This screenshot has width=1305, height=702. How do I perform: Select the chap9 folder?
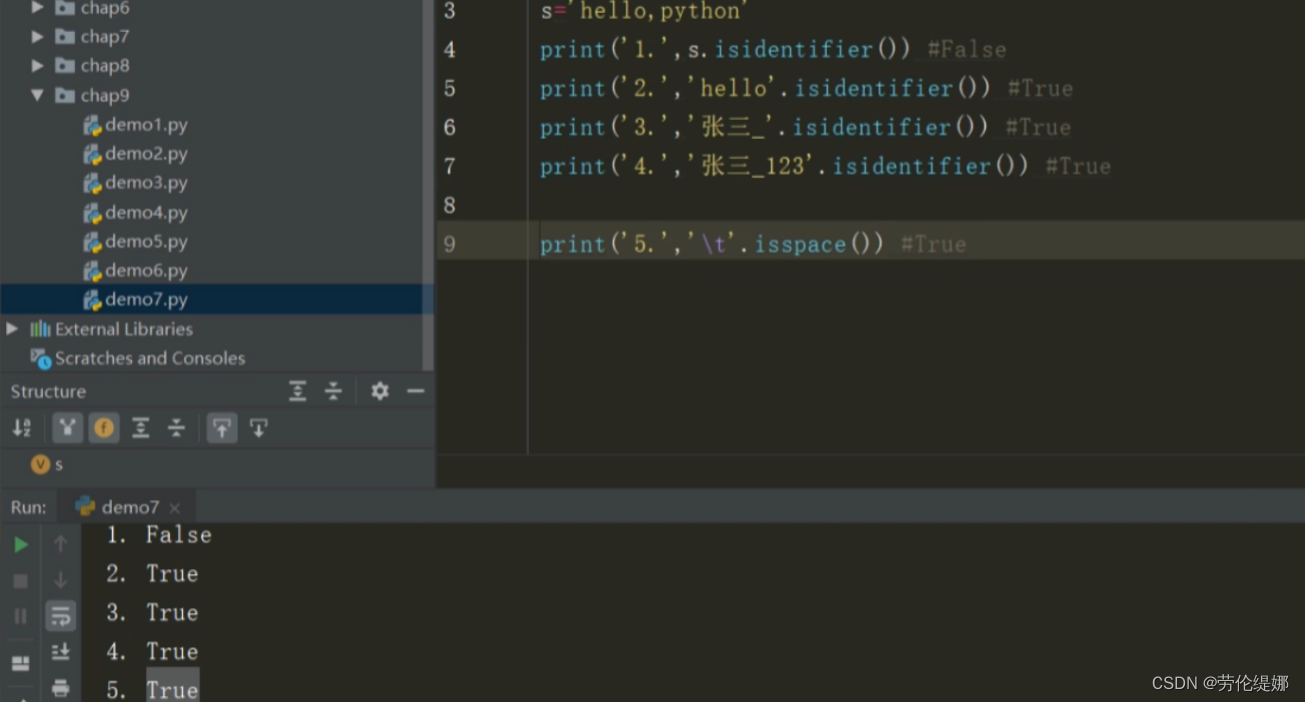tap(104, 95)
